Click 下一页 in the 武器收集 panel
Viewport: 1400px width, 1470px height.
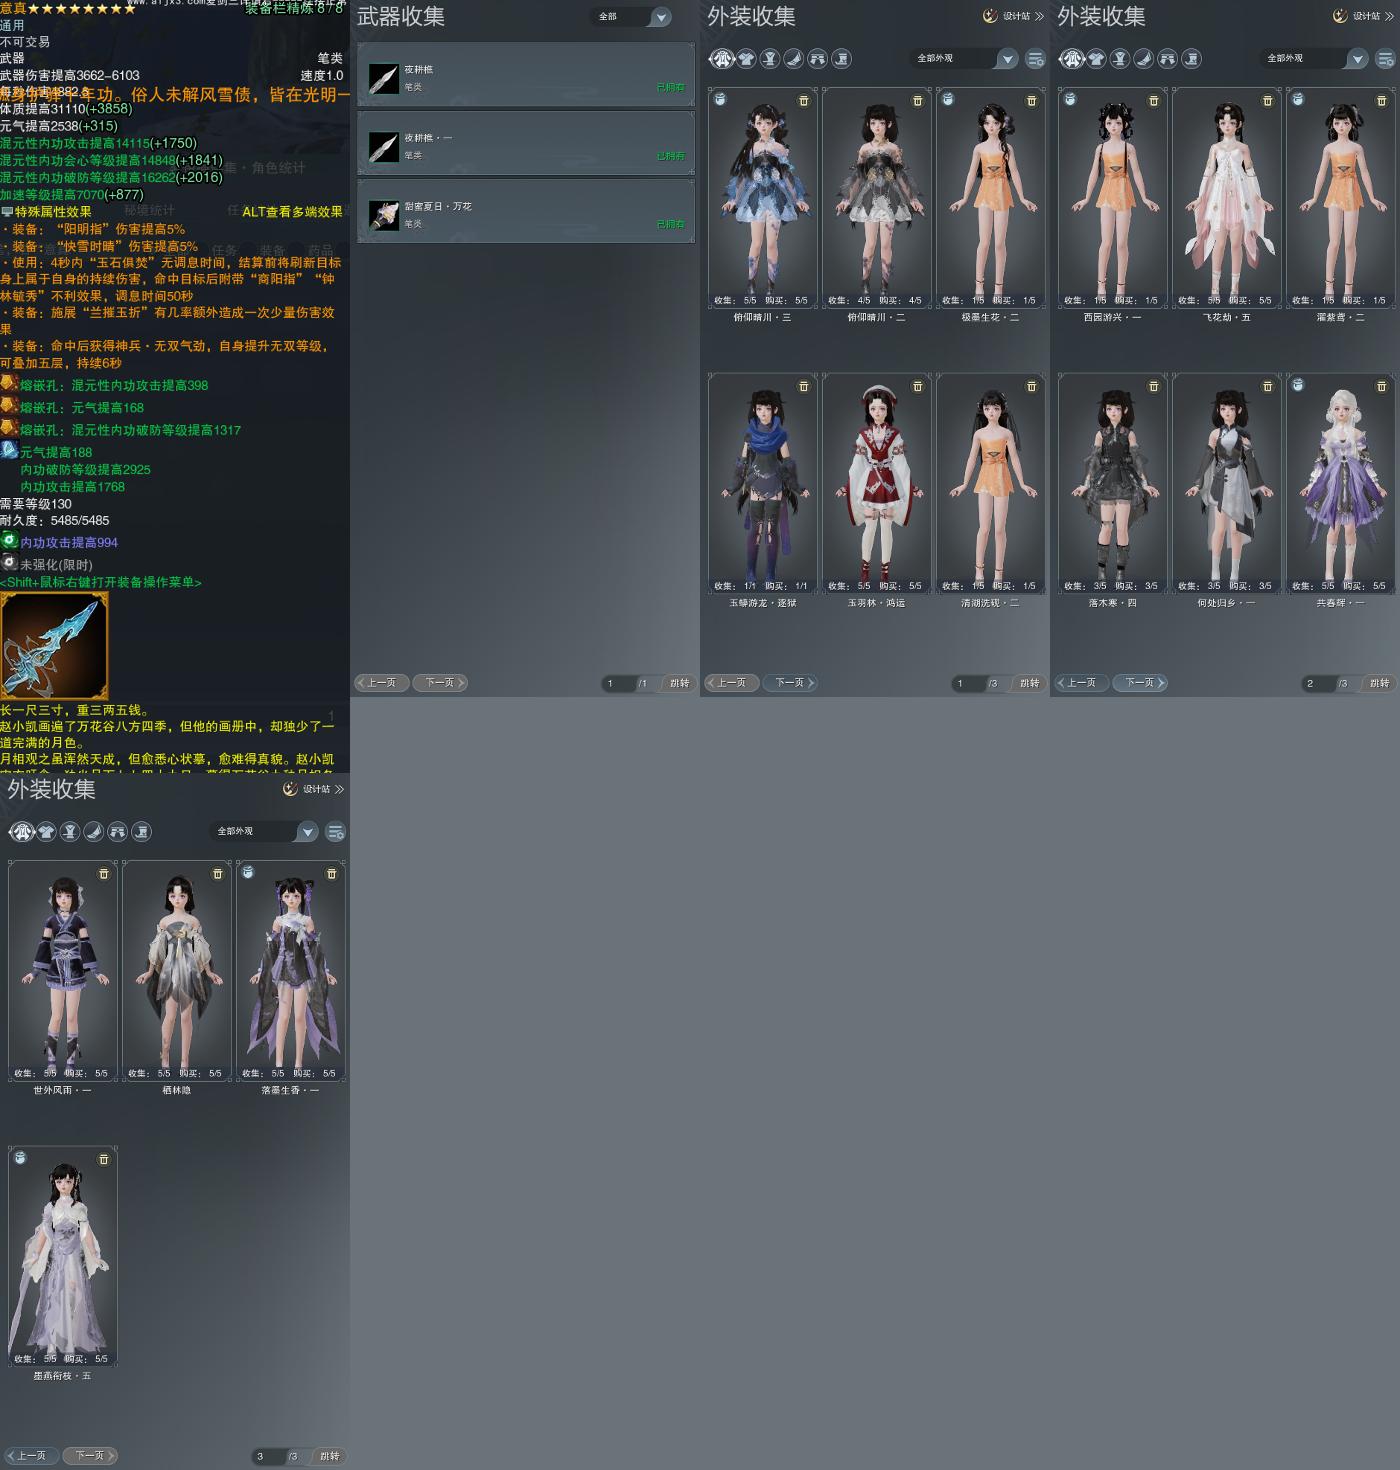point(440,683)
